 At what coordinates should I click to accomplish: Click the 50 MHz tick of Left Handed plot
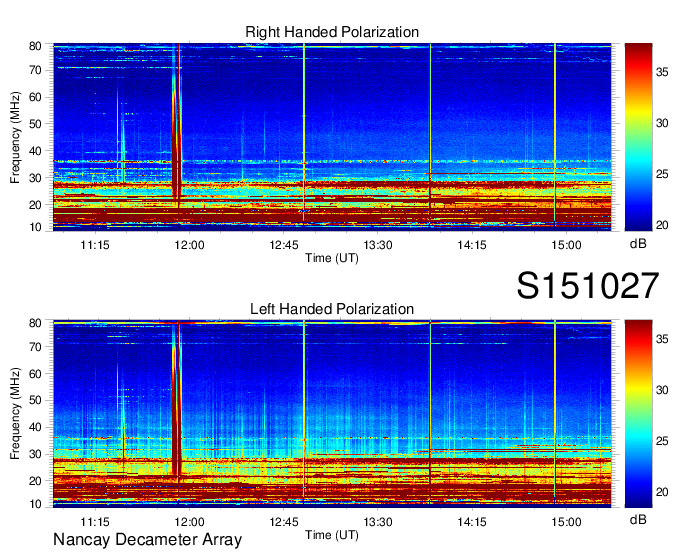(x=36, y=400)
